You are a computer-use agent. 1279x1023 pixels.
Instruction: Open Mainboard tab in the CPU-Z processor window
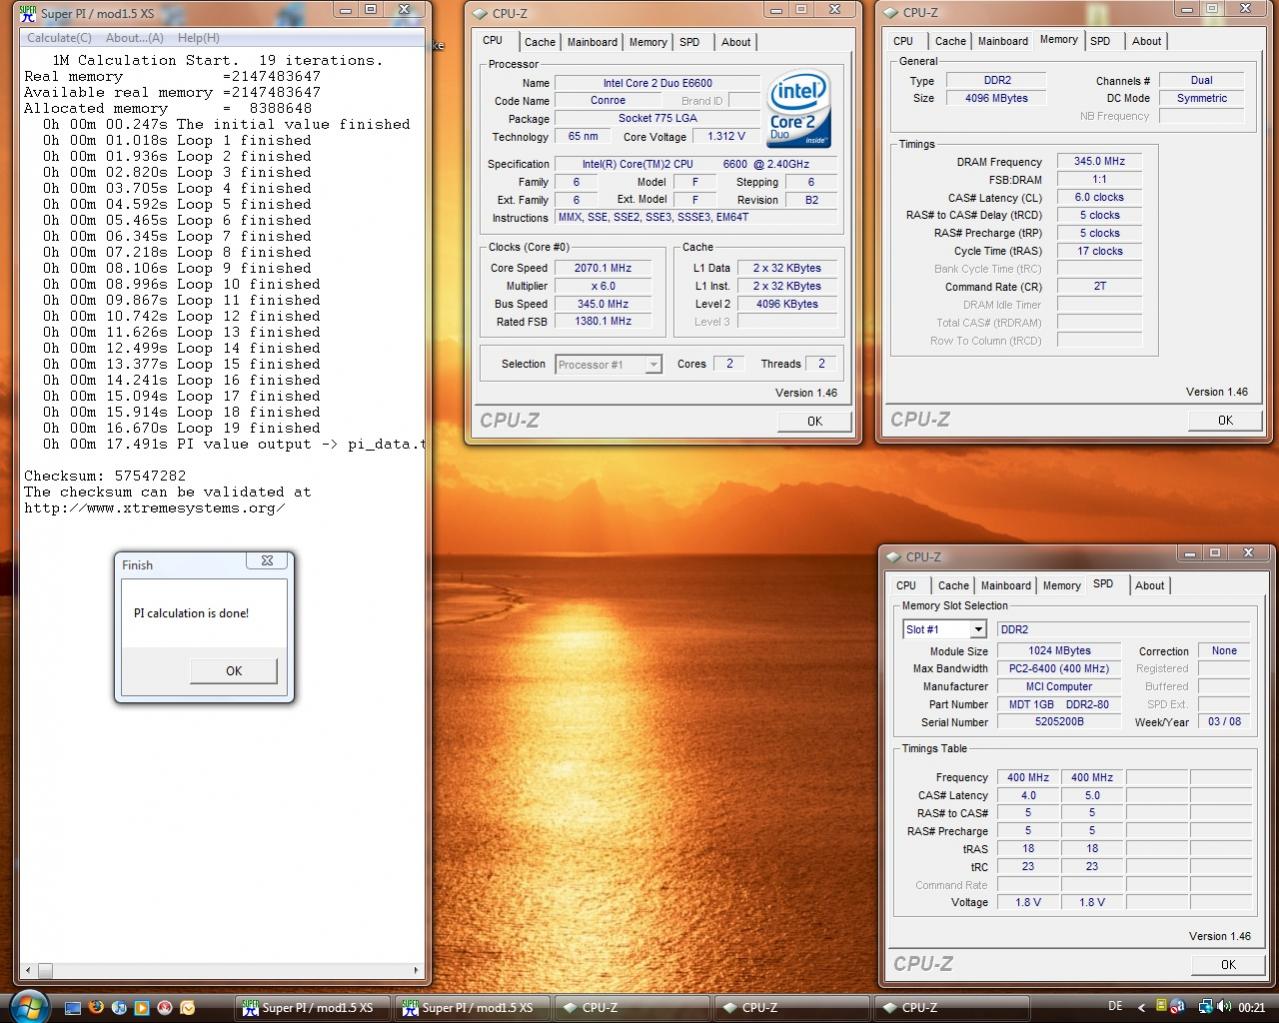point(592,42)
